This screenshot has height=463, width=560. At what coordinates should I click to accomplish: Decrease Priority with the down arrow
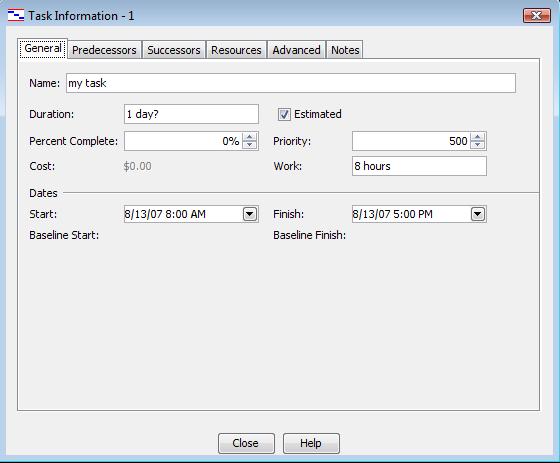(478, 145)
